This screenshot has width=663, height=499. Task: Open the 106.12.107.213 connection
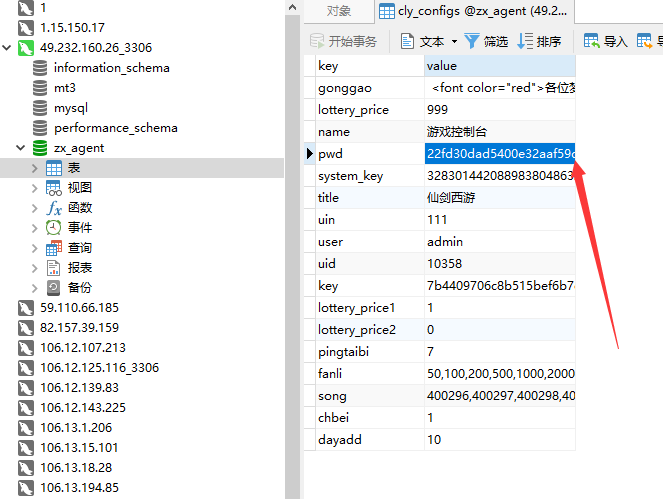pyautogui.click(x=83, y=348)
